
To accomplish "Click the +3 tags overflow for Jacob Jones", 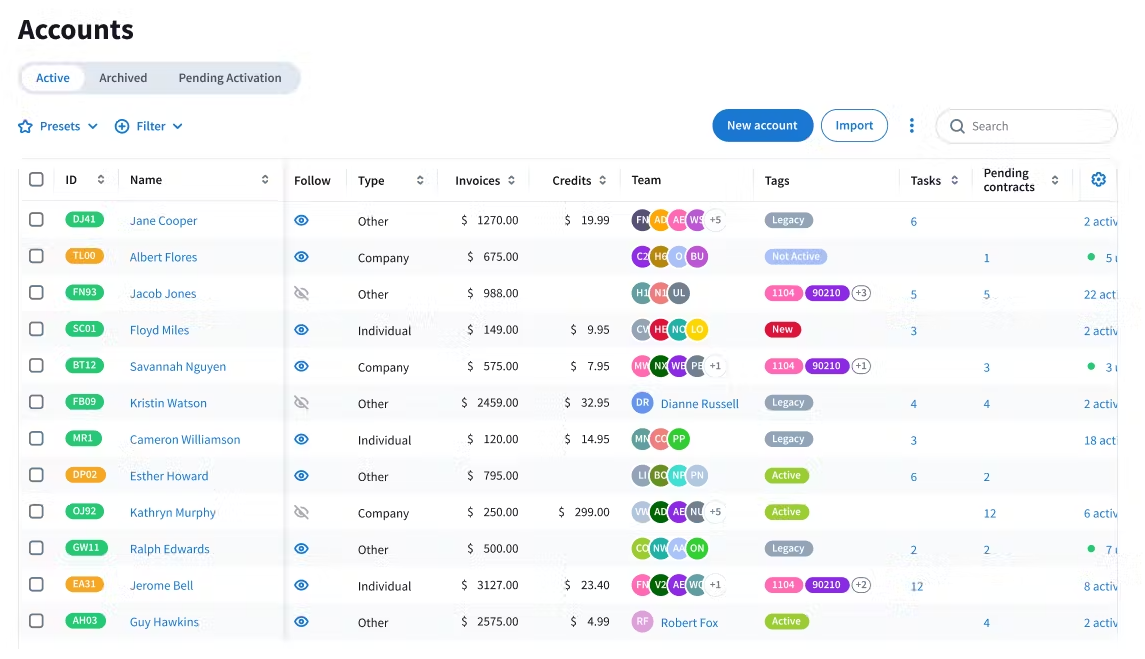I will point(861,293).
